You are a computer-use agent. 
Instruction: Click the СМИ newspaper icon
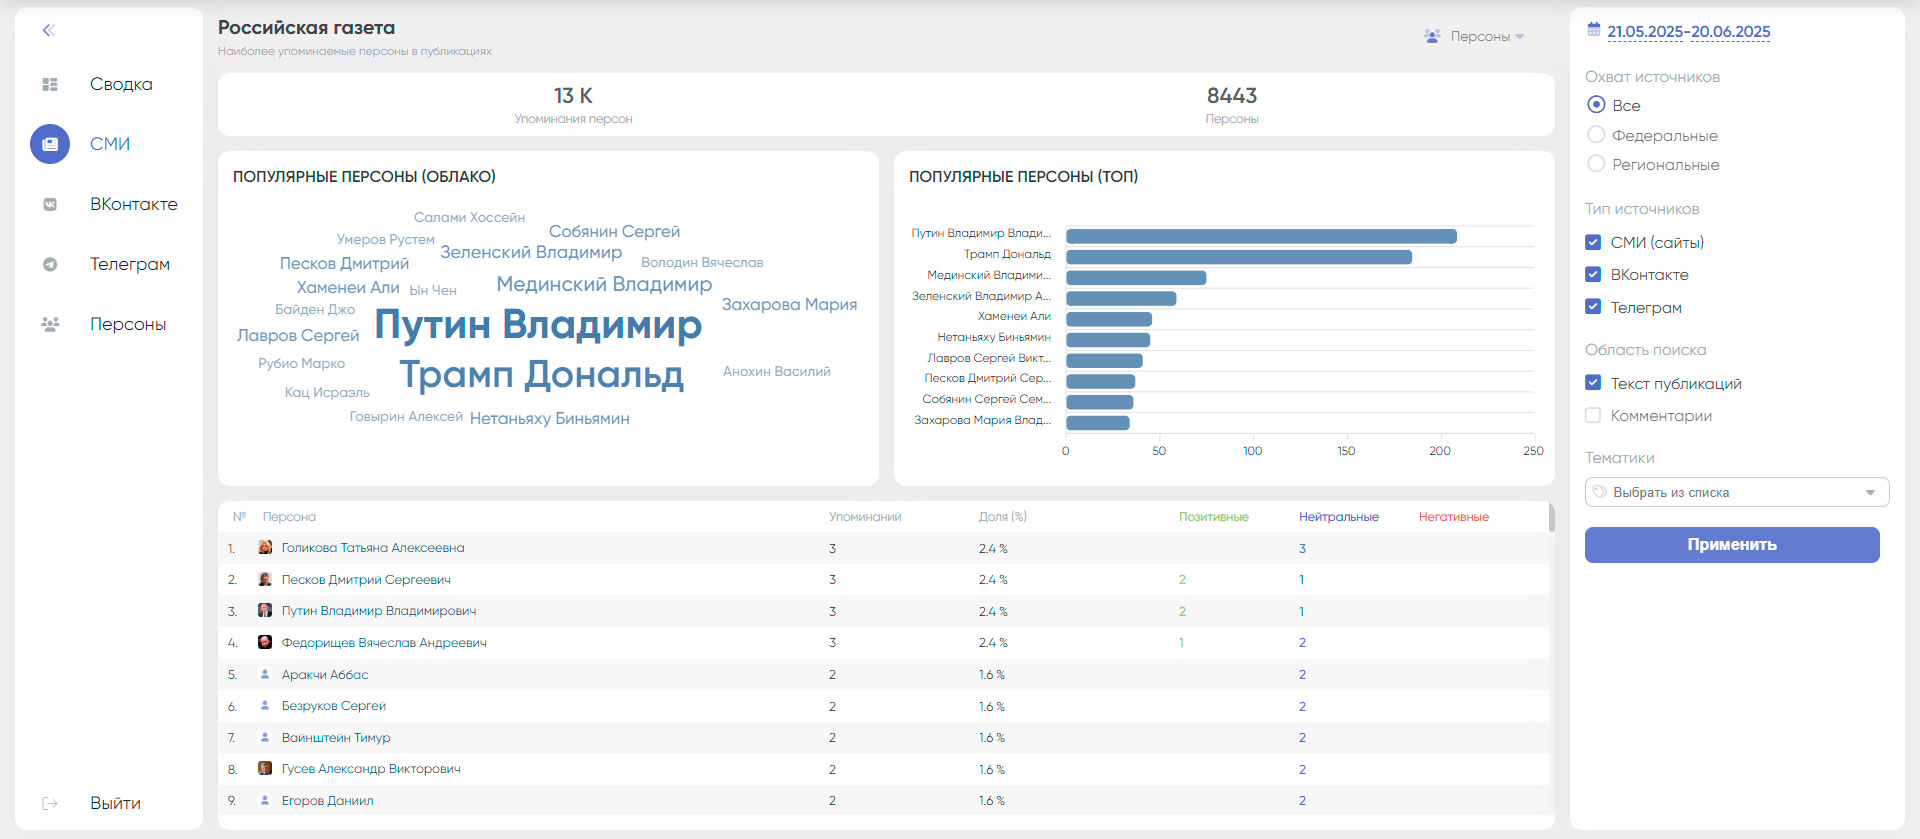pos(50,144)
